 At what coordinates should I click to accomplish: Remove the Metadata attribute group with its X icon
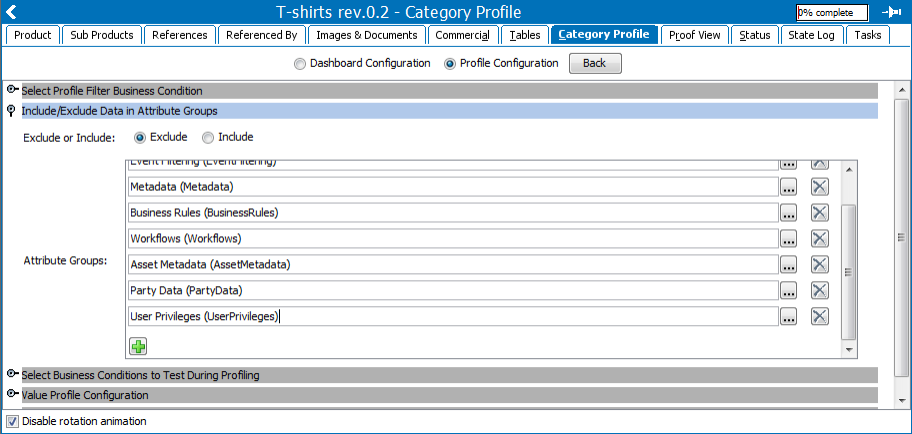[x=820, y=187]
